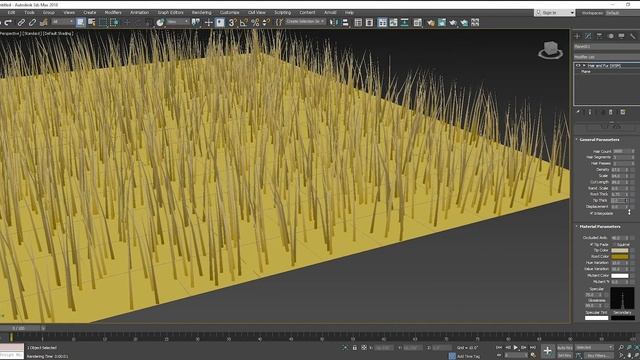Collapse Material Parameters rollout

pyautogui.click(x=600, y=227)
